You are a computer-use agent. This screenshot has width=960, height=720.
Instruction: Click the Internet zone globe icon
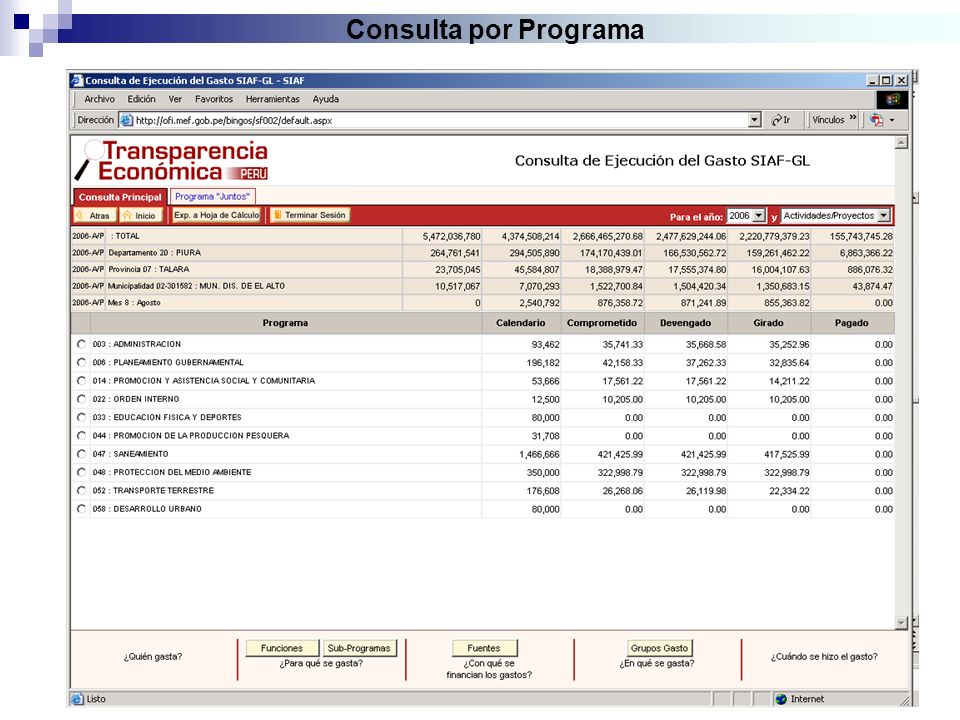pyautogui.click(x=781, y=699)
